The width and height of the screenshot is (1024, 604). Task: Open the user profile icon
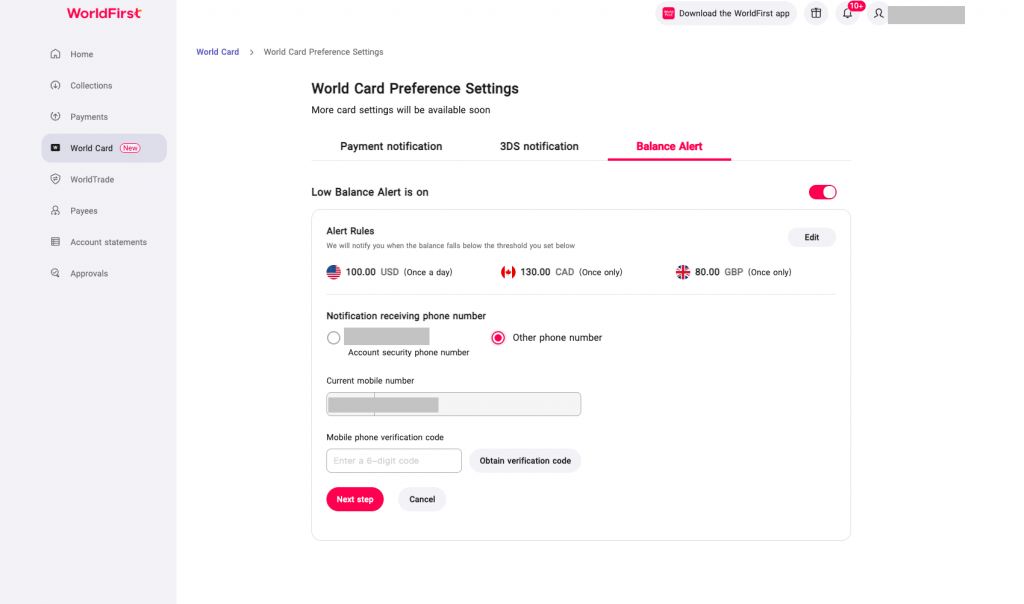pos(879,13)
